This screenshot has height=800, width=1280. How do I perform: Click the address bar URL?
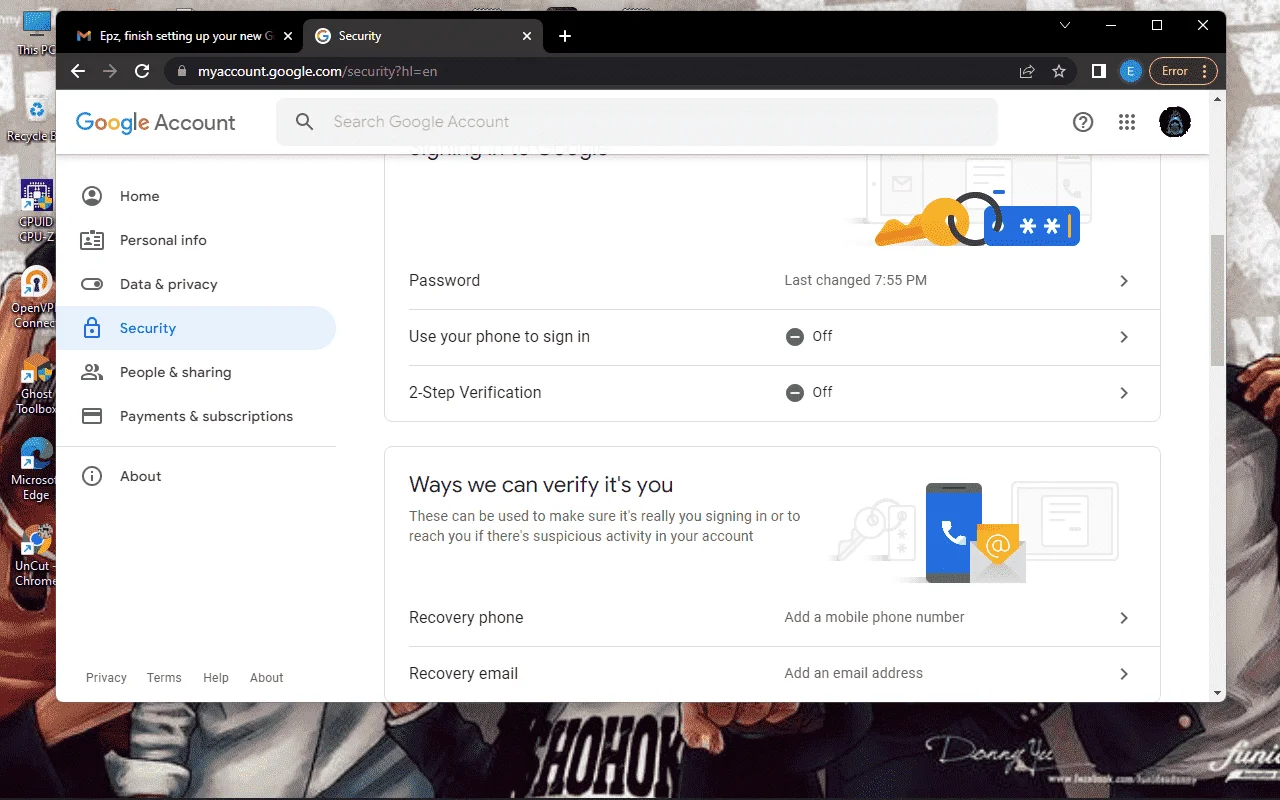coord(317,71)
